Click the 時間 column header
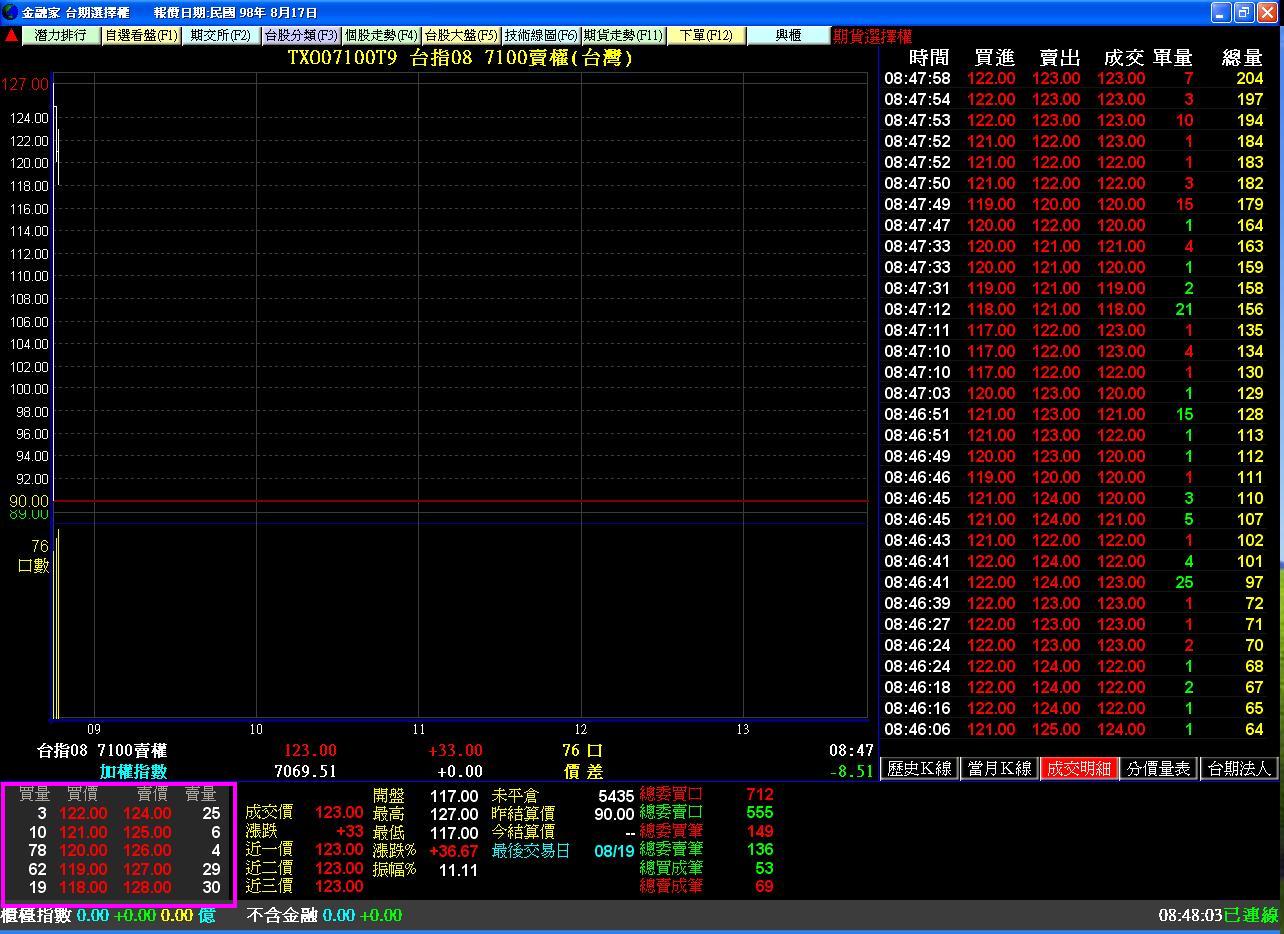Image resolution: width=1284 pixels, height=934 pixels. tap(930, 58)
